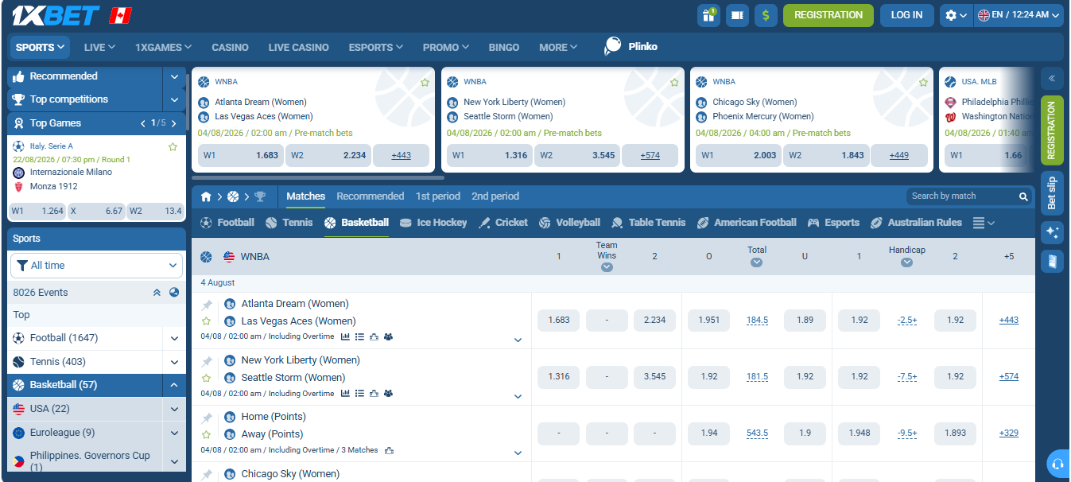Collapse the right panel with the double-arrow icon
The image size is (1071, 482).
coord(1052,78)
